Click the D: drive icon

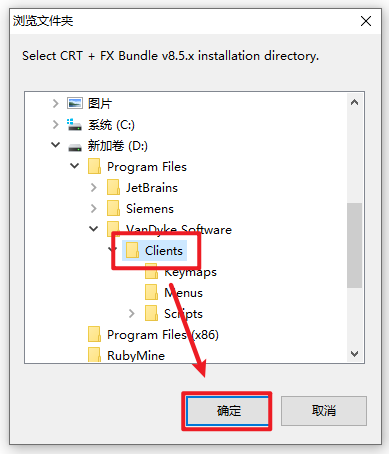pos(75,147)
